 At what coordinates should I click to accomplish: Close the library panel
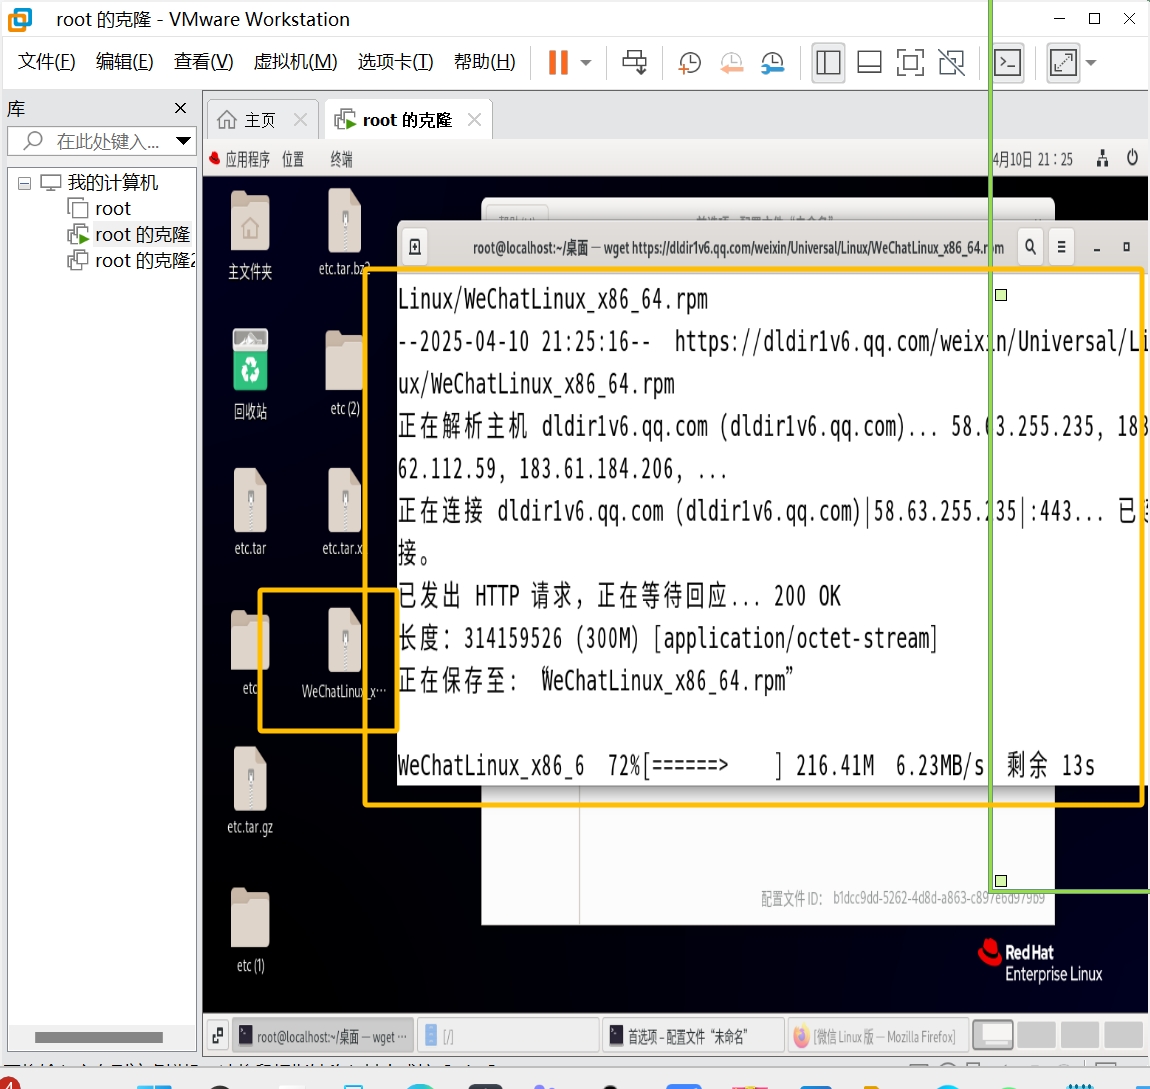180,109
